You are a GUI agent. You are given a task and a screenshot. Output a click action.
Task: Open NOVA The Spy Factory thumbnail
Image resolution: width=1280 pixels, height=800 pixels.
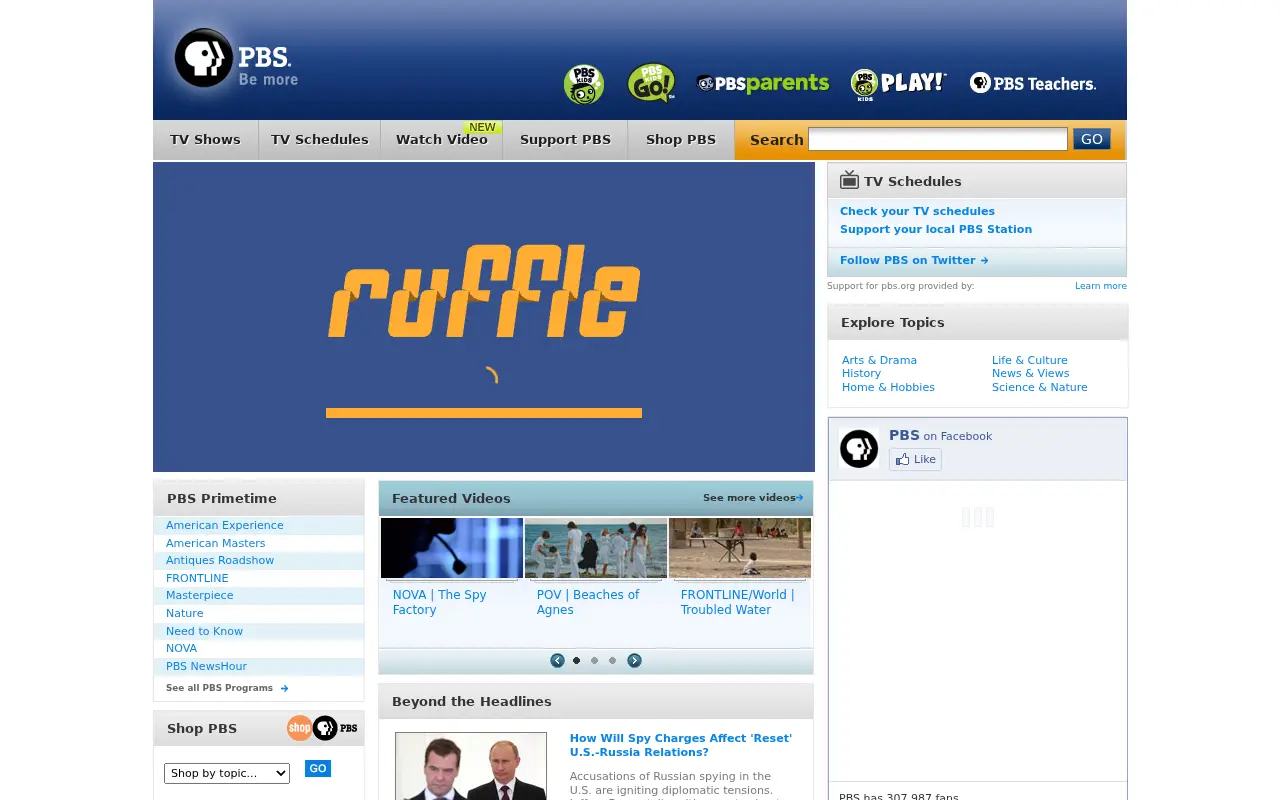(x=452, y=548)
